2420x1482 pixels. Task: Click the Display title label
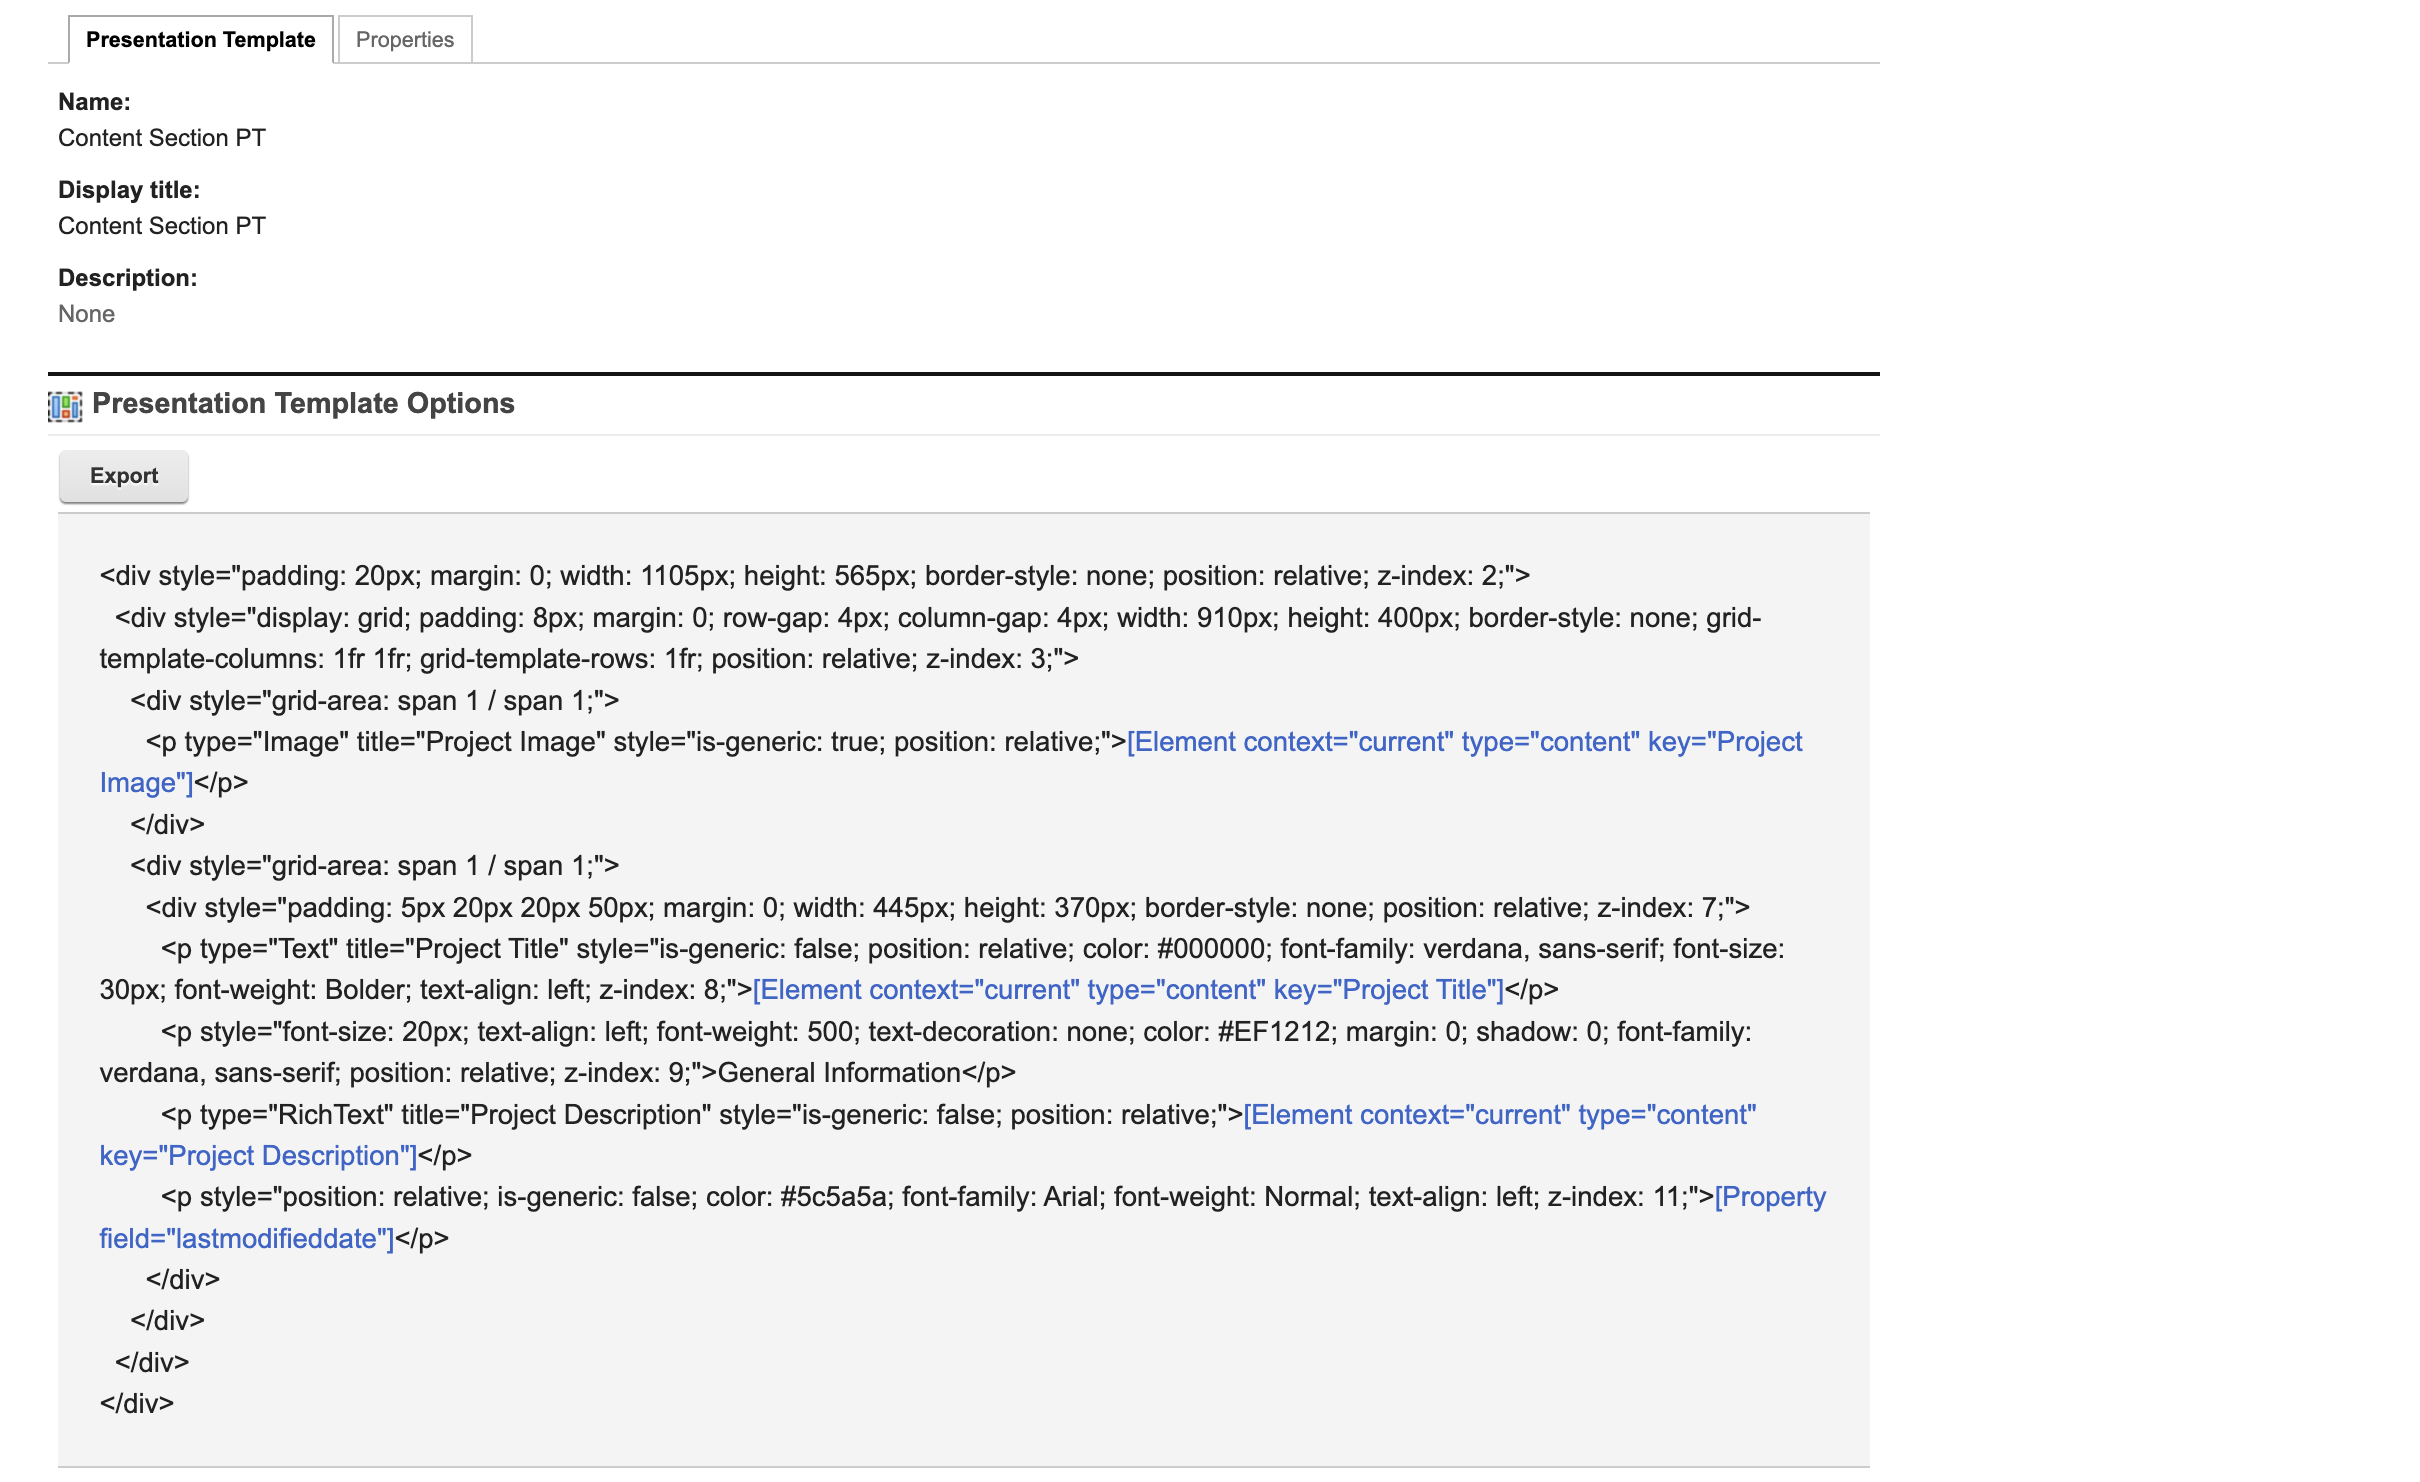pyautogui.click(x=129, y=190)
